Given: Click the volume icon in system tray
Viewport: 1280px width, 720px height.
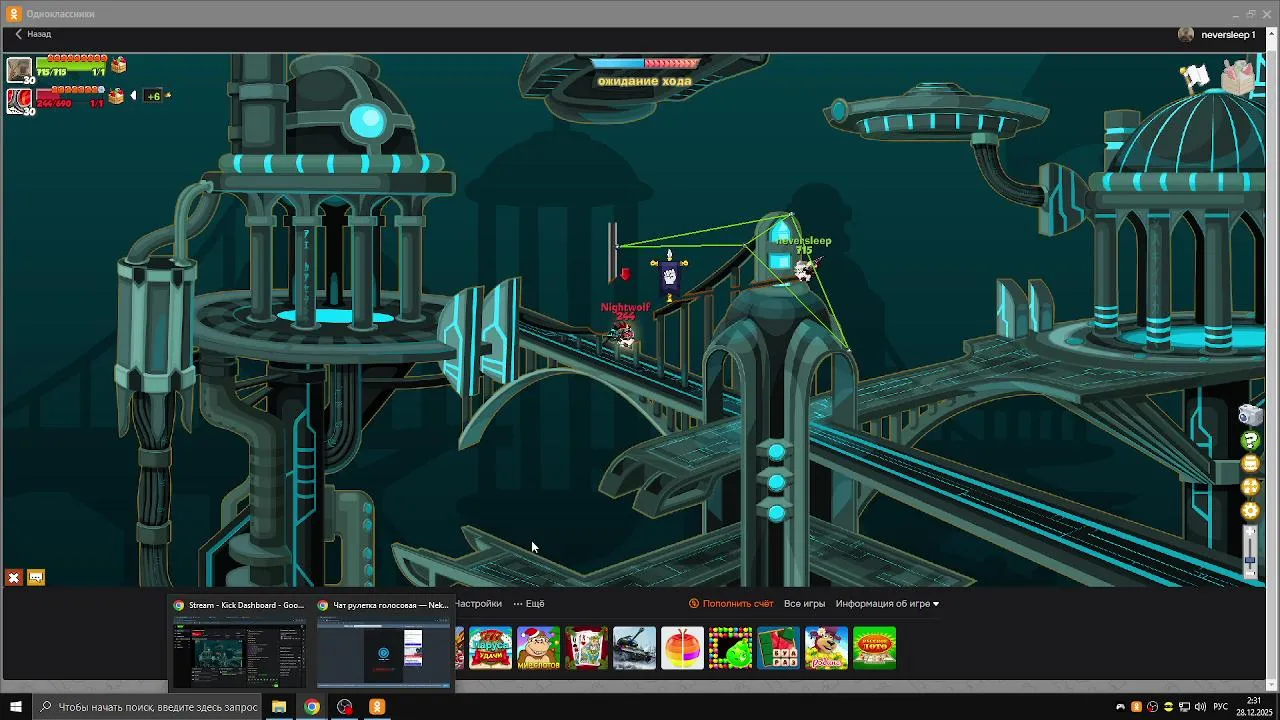Looking at the screenshot, I should 1200,707.
